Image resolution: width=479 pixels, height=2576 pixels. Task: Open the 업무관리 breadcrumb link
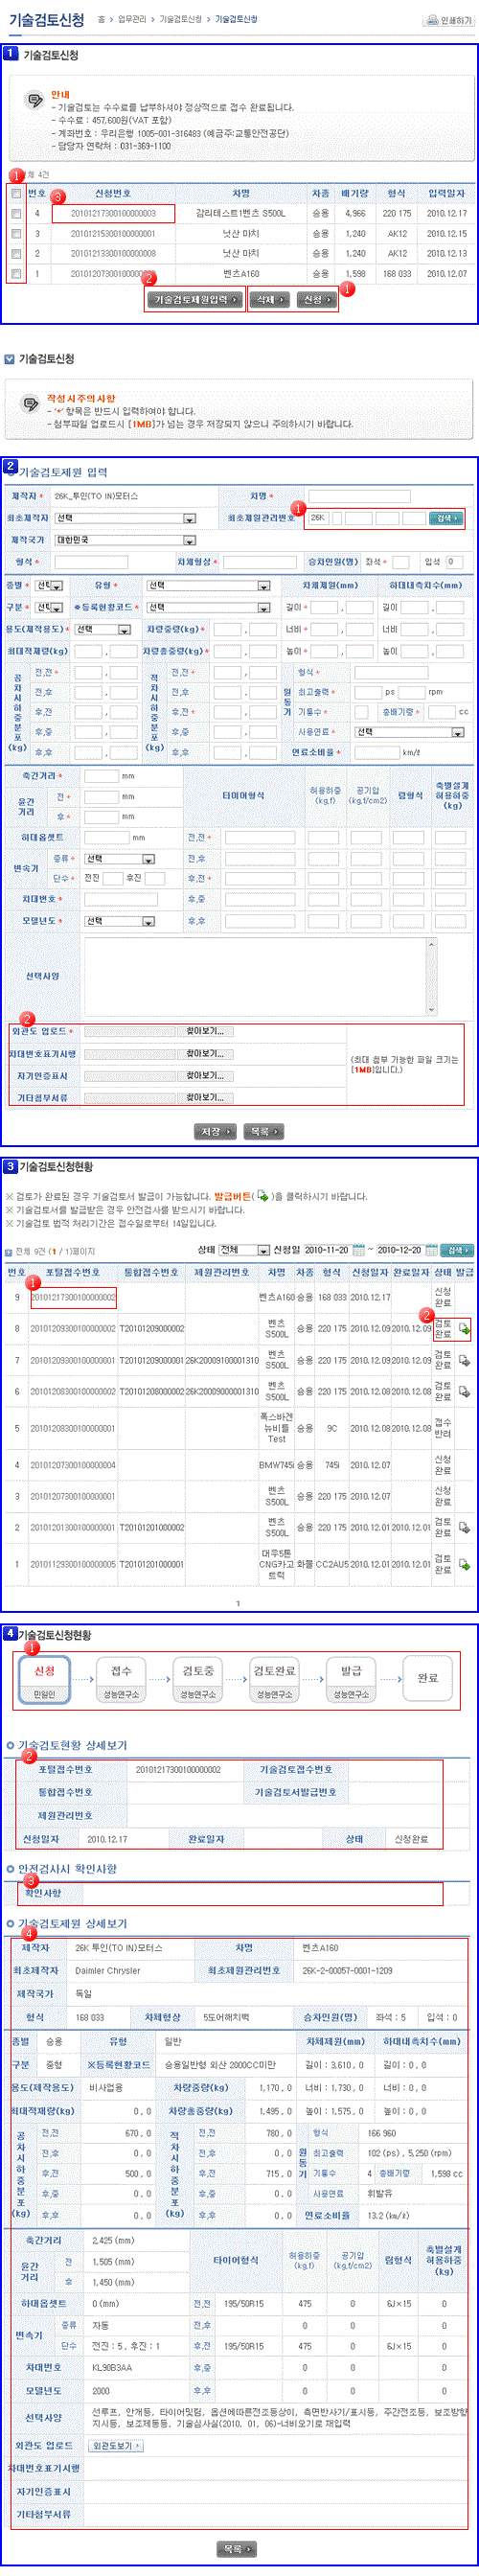[132, 20]
